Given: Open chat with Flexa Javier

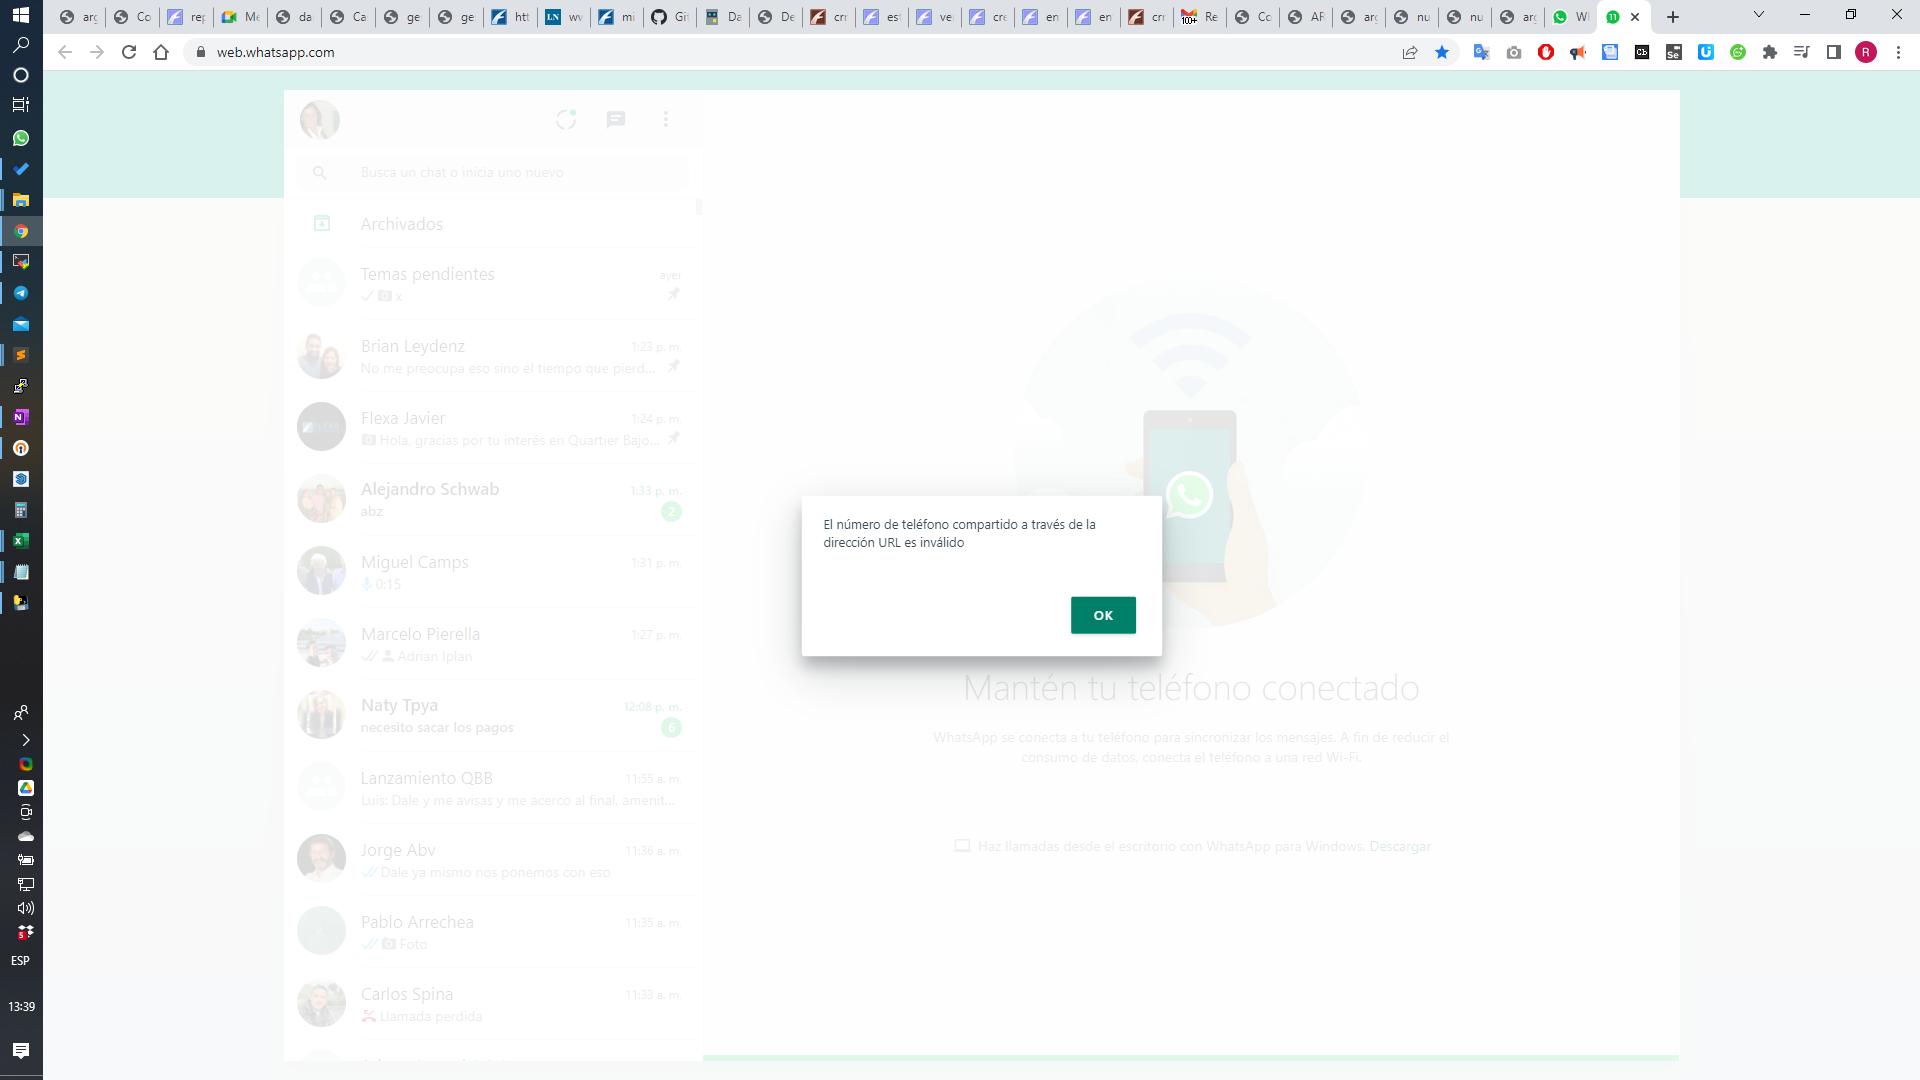Looking at the screenshot, I should [493, 428].
